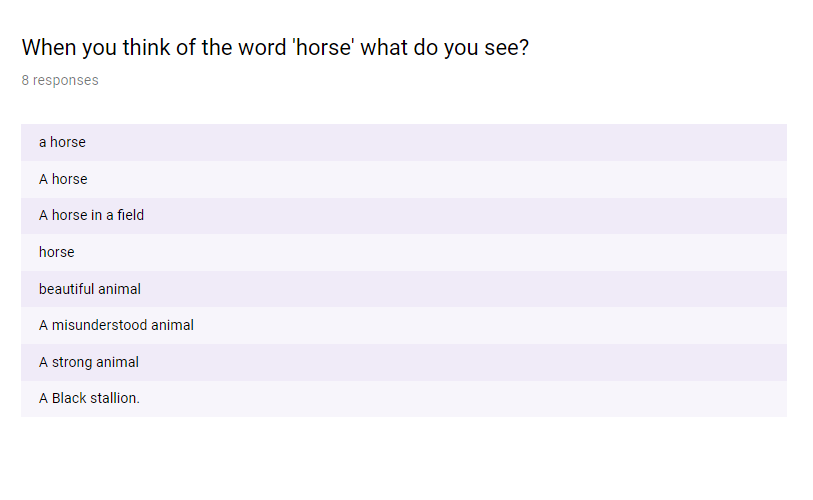This screenshot has width=813, height=500.
Task: Click the fifth response in the list
Action: [x=90, y=289]
